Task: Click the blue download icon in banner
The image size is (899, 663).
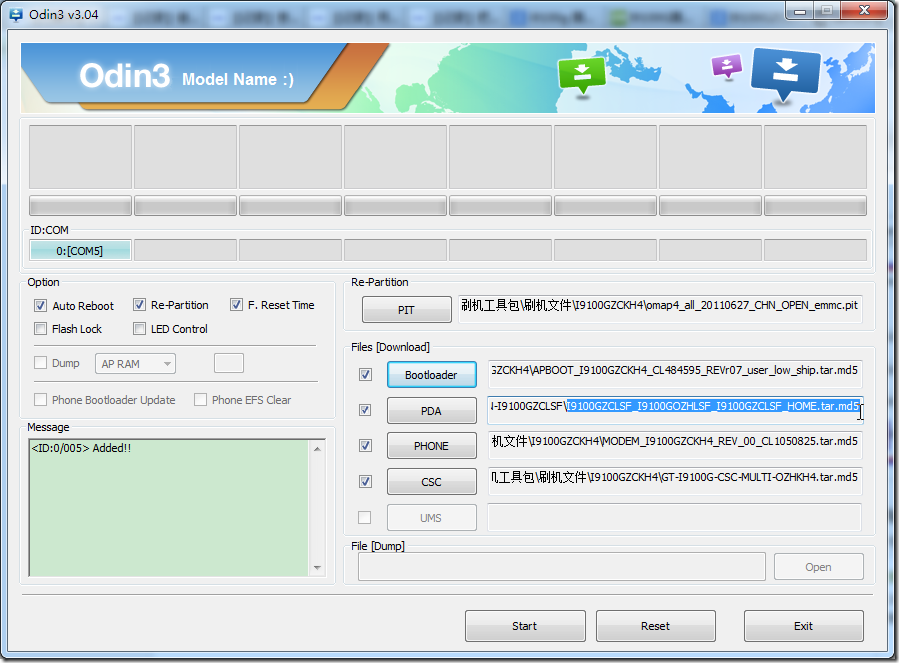Action: pyautogui.click(x=785, y=73)
